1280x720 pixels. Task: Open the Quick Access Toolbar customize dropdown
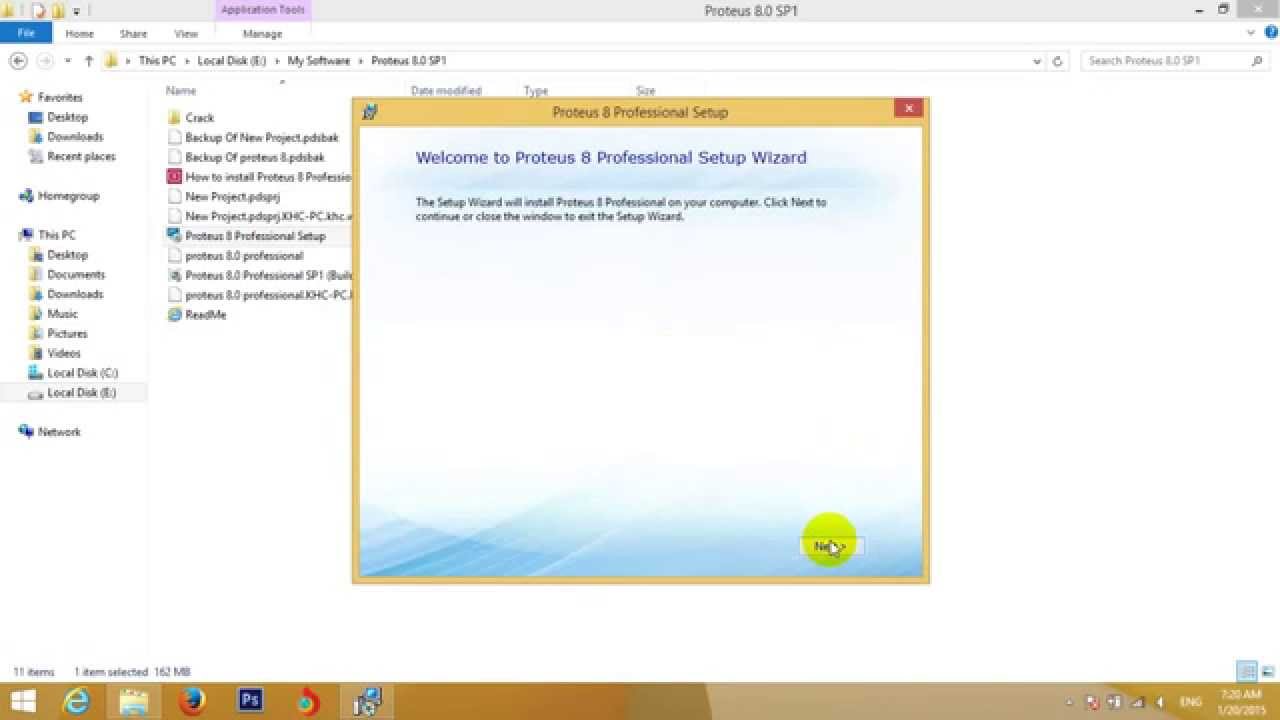(76, 11)
